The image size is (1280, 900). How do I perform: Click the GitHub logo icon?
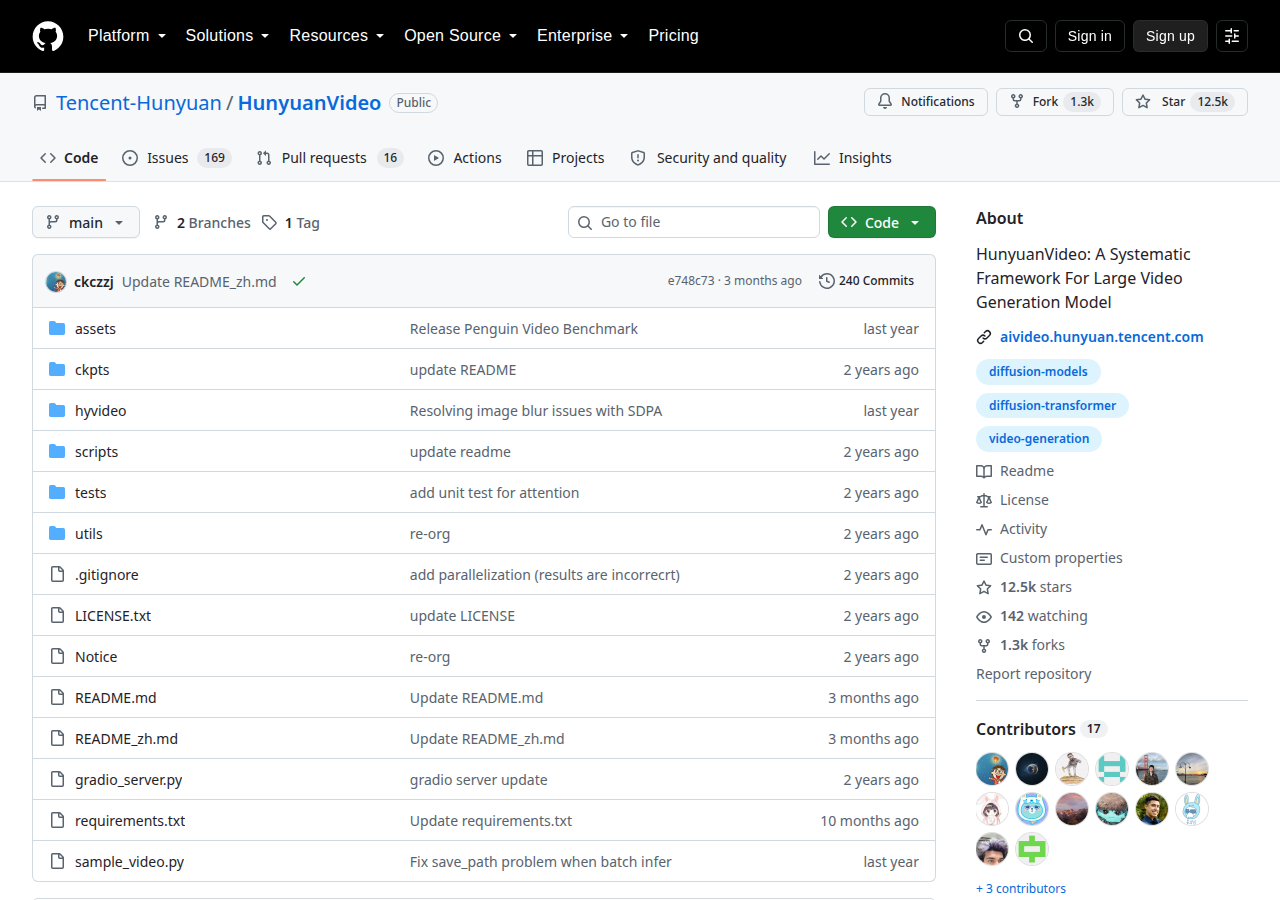coord(48,36)
